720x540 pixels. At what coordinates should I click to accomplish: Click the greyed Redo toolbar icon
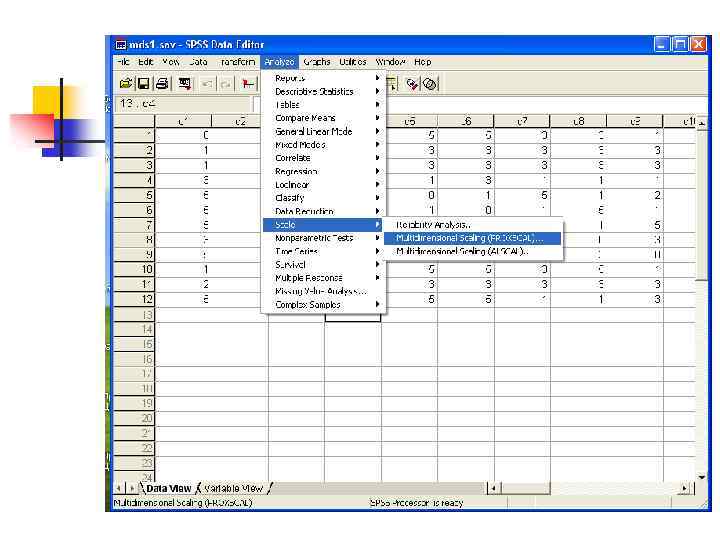pyautogui.click(x=225, y=84)
